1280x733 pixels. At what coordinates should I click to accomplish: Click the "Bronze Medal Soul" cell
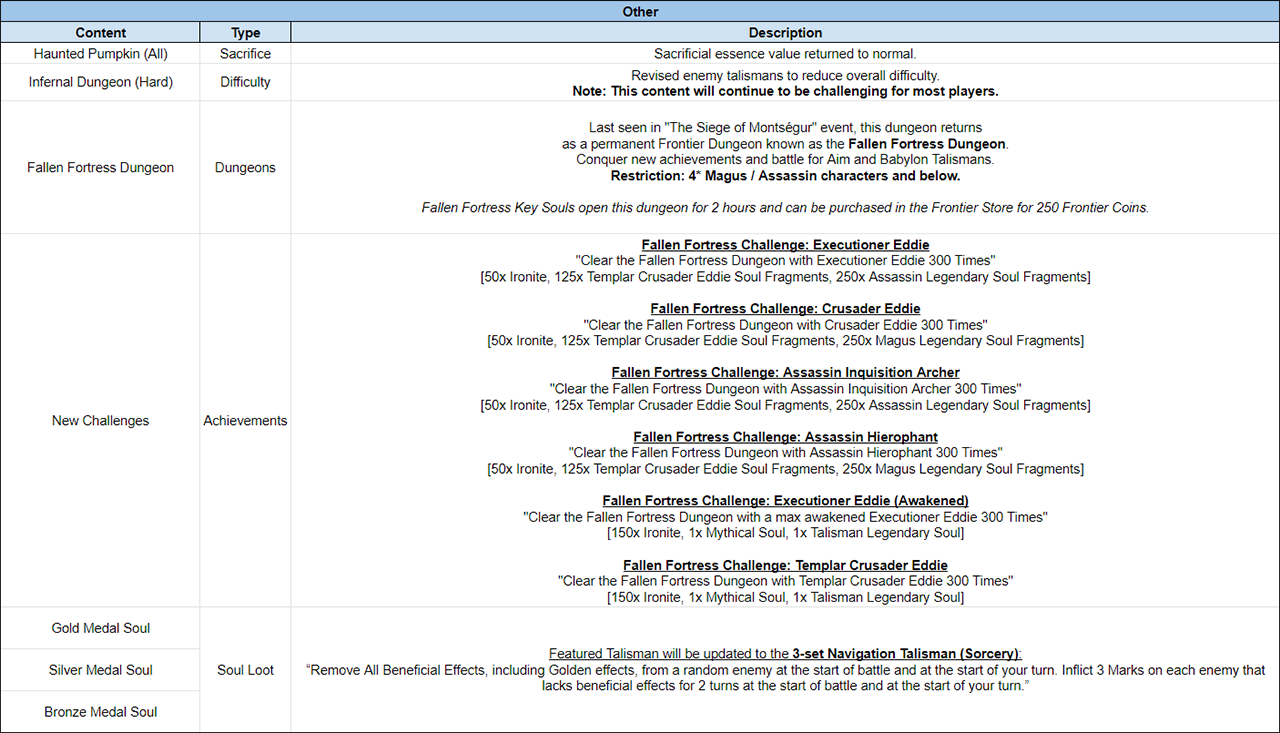click(100, 712)
